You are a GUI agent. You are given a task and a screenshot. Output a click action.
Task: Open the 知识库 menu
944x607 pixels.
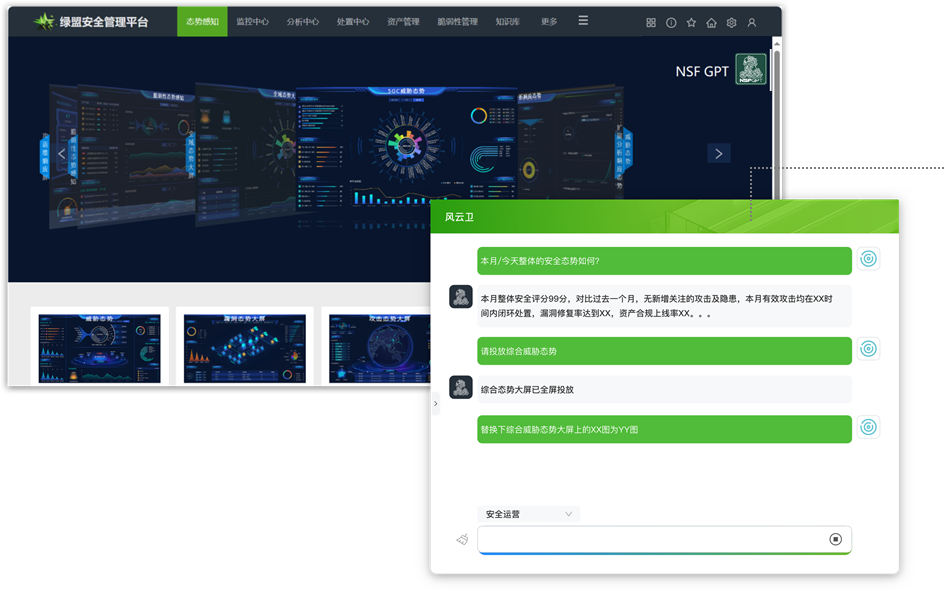point(508,22)
